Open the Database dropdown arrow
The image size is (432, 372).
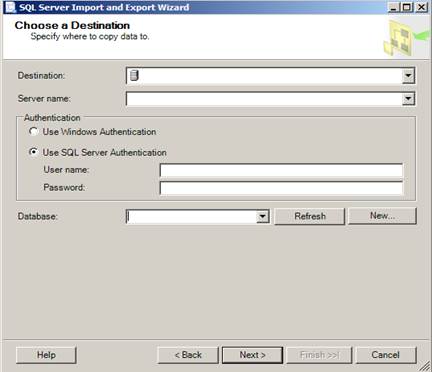263,217
